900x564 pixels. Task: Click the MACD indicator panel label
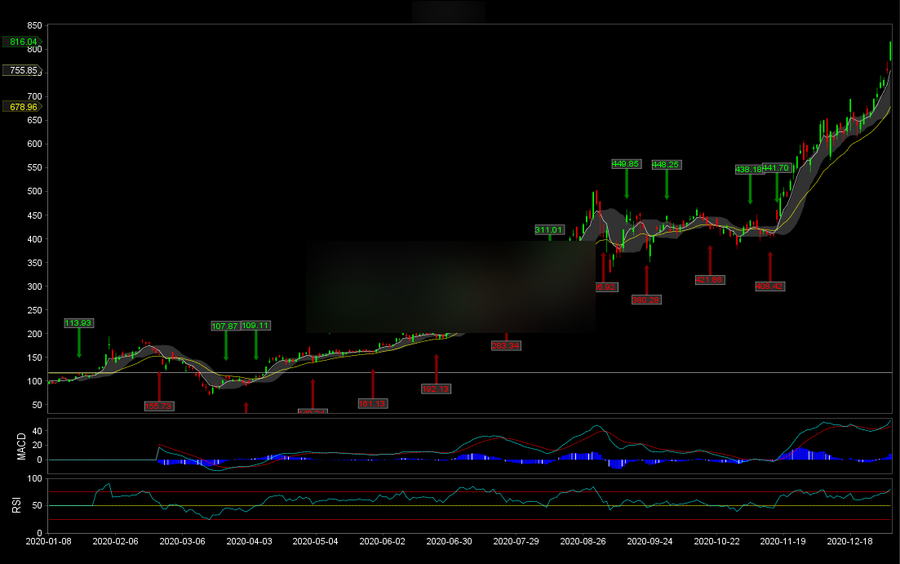click(x=21, y=447)
